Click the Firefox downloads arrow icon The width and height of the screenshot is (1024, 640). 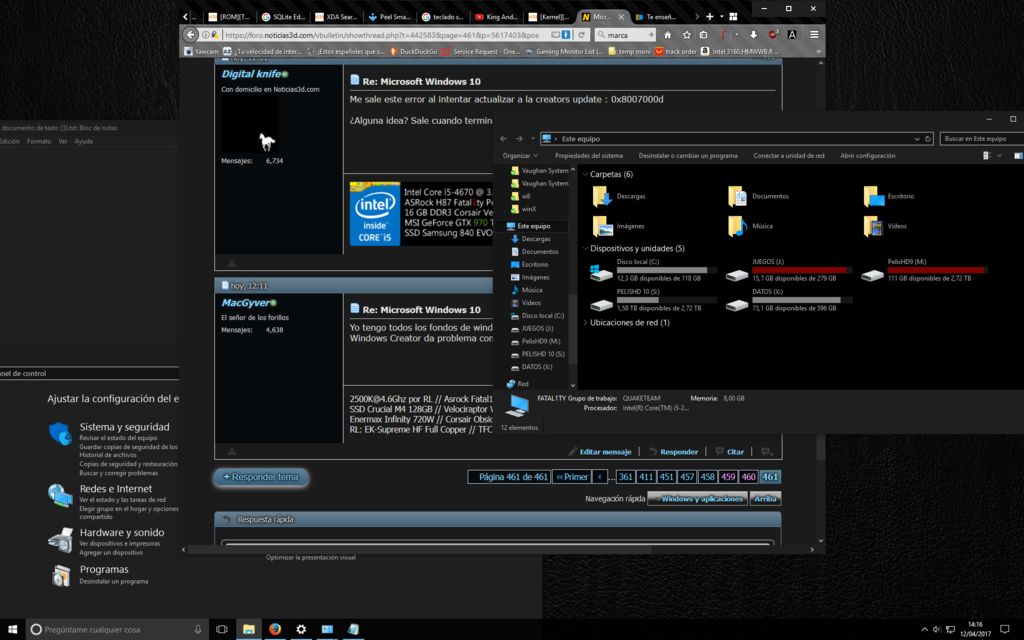pos(752,34)
